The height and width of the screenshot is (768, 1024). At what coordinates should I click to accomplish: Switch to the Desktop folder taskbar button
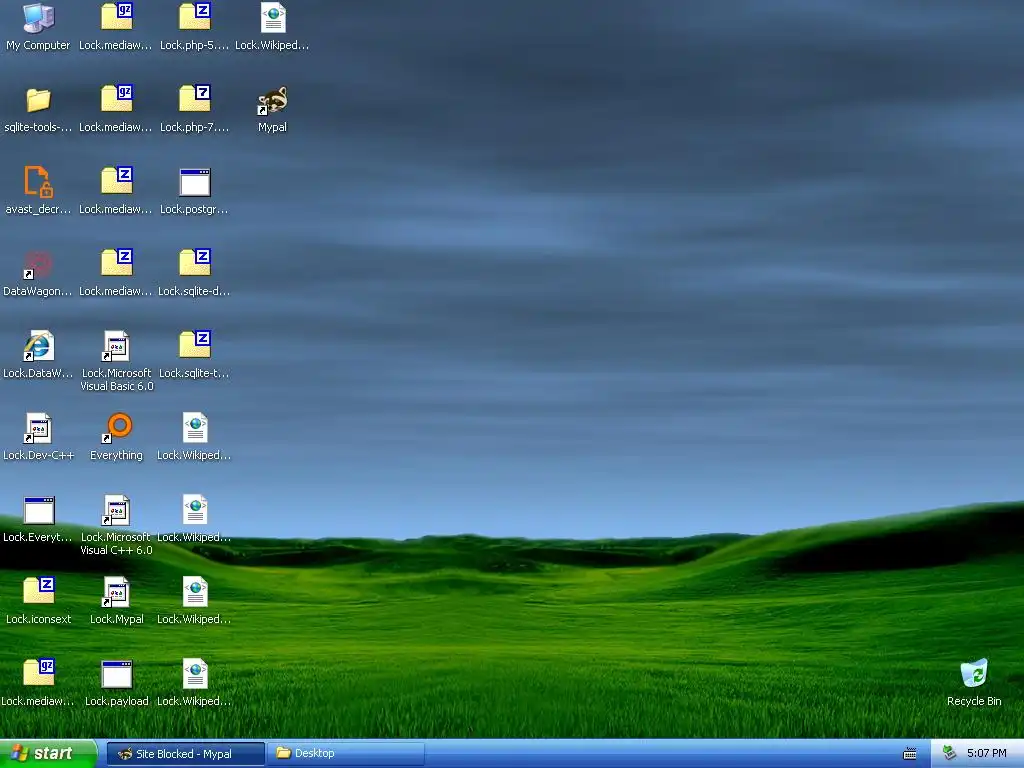(345, 754)
